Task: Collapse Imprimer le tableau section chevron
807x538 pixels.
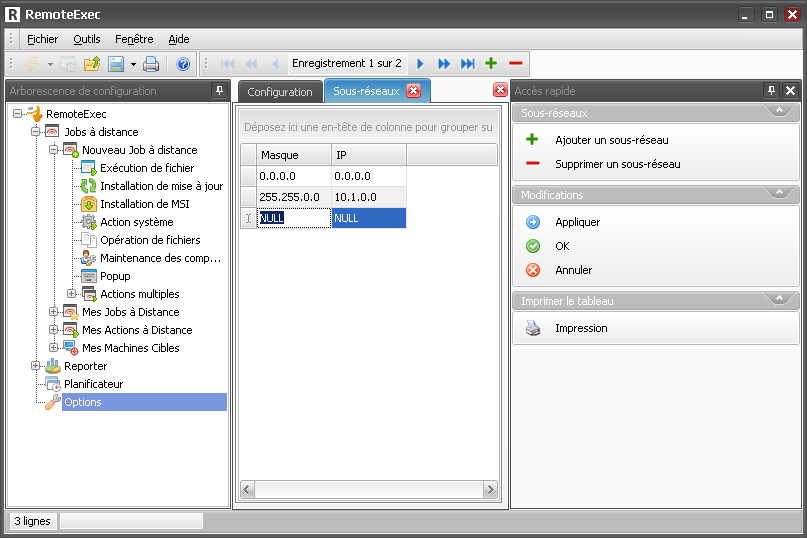Action: [x=779, y=299]
